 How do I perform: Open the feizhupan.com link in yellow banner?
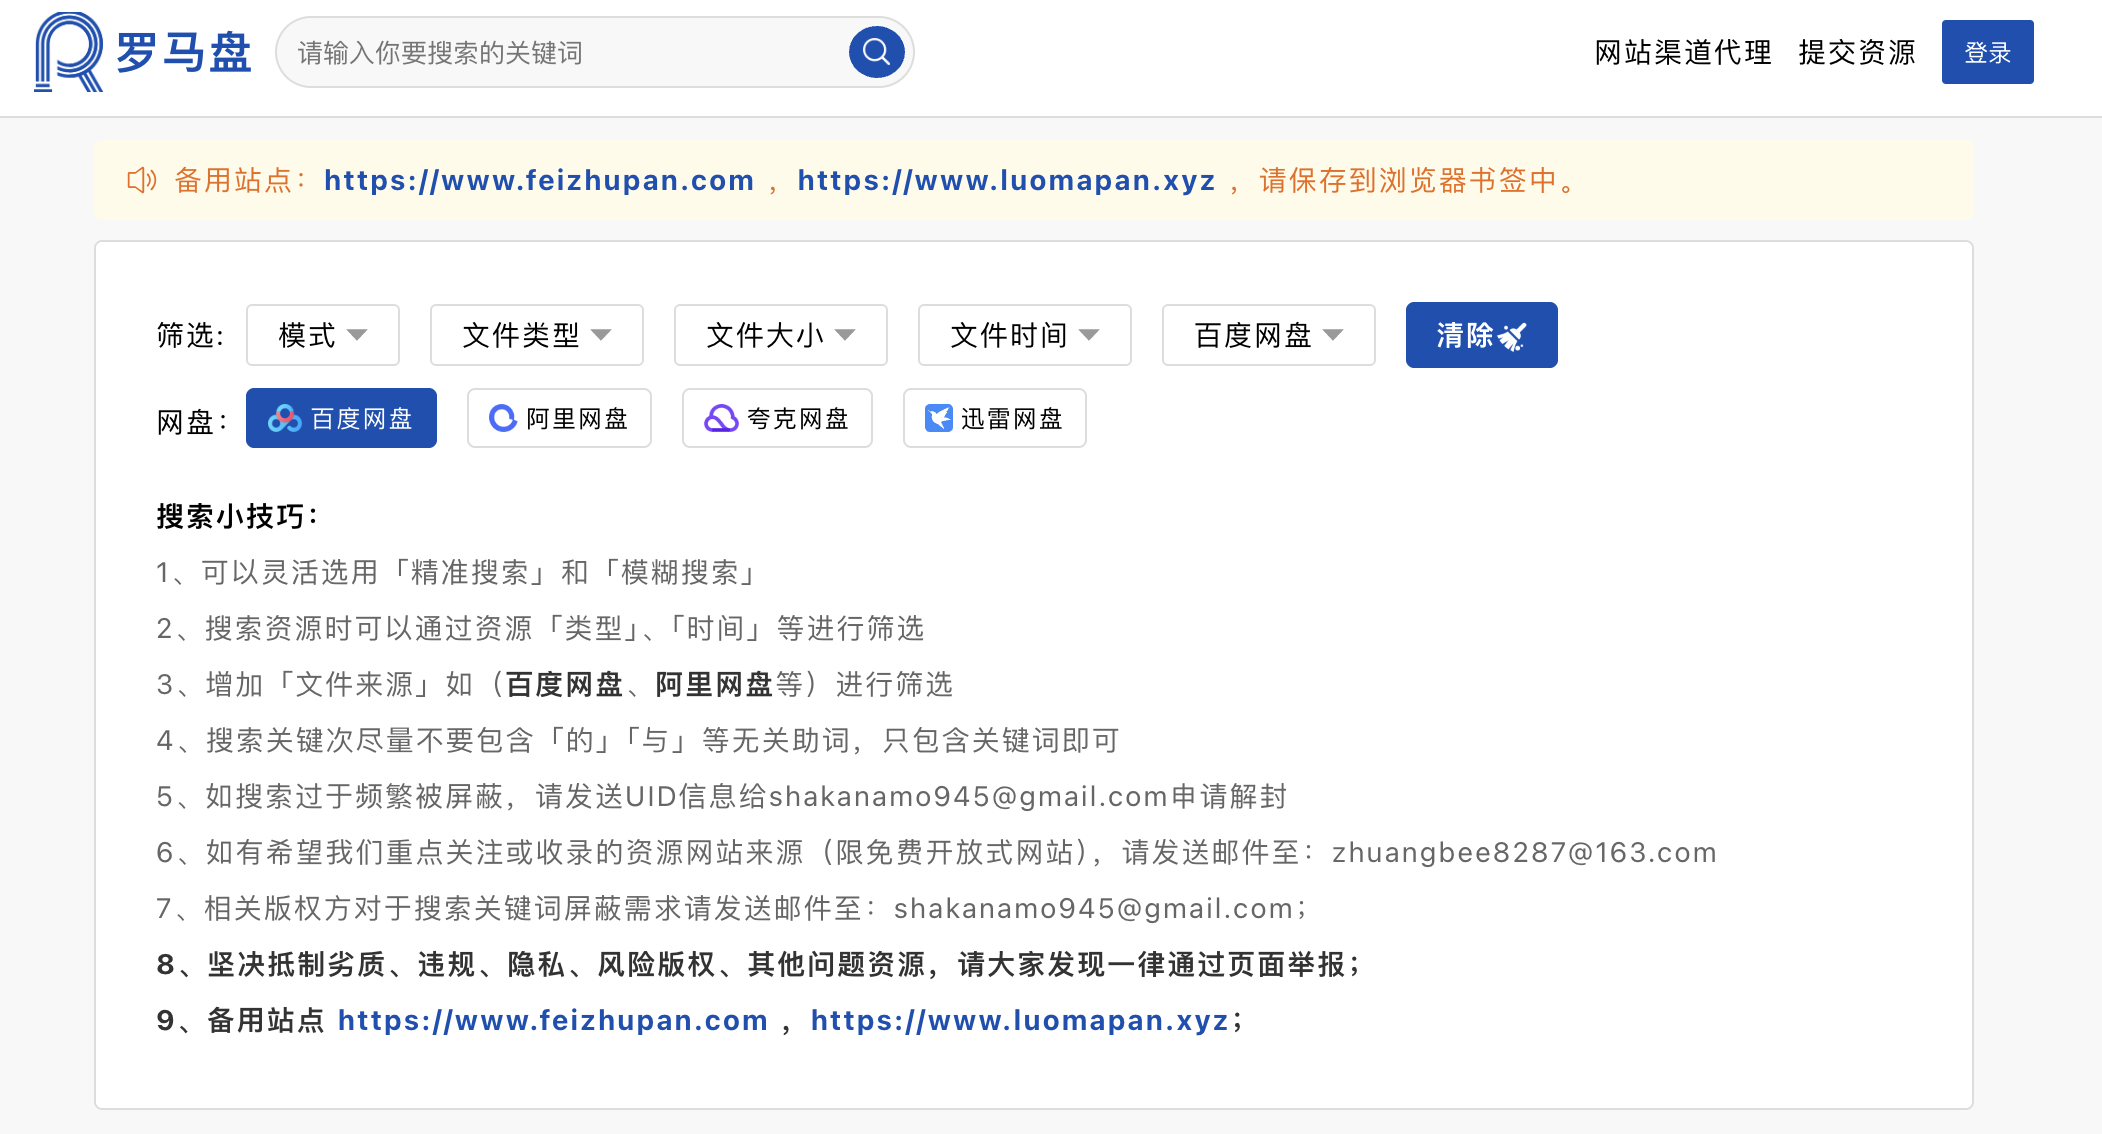point(539,180)
